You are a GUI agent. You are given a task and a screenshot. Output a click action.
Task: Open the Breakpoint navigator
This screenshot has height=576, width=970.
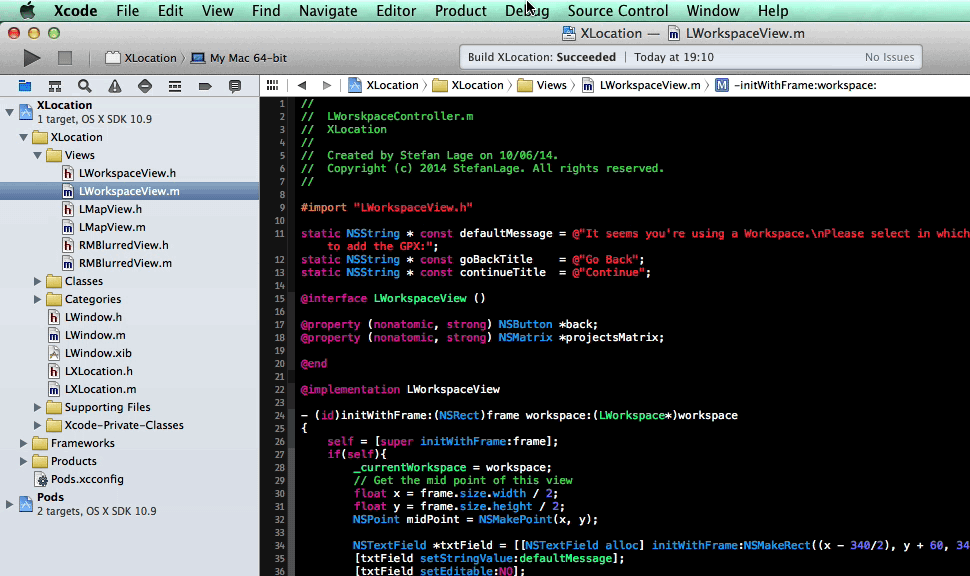pos(205,86)
